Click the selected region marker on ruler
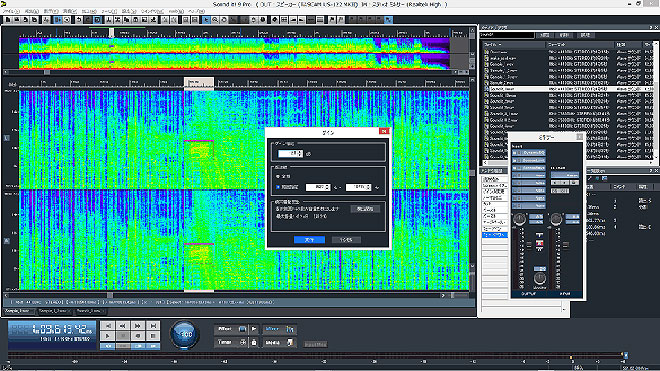 pyautogui.click(x=199, y=83)
